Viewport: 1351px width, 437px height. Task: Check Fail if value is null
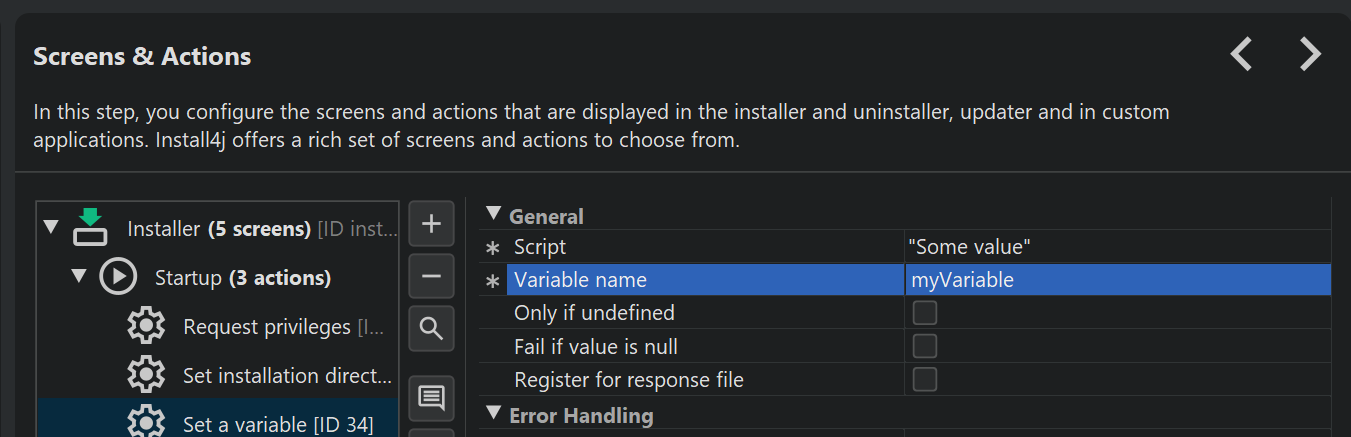click(925, 347)
